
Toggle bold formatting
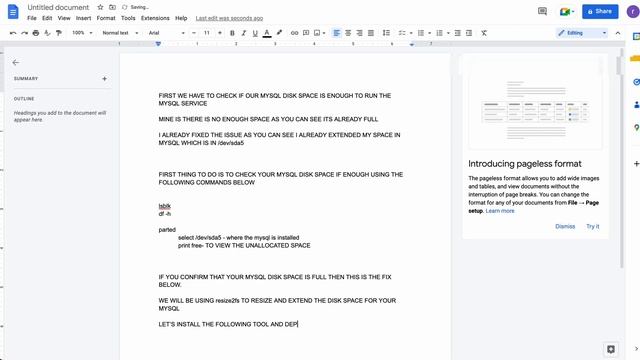tap(232, 33)
